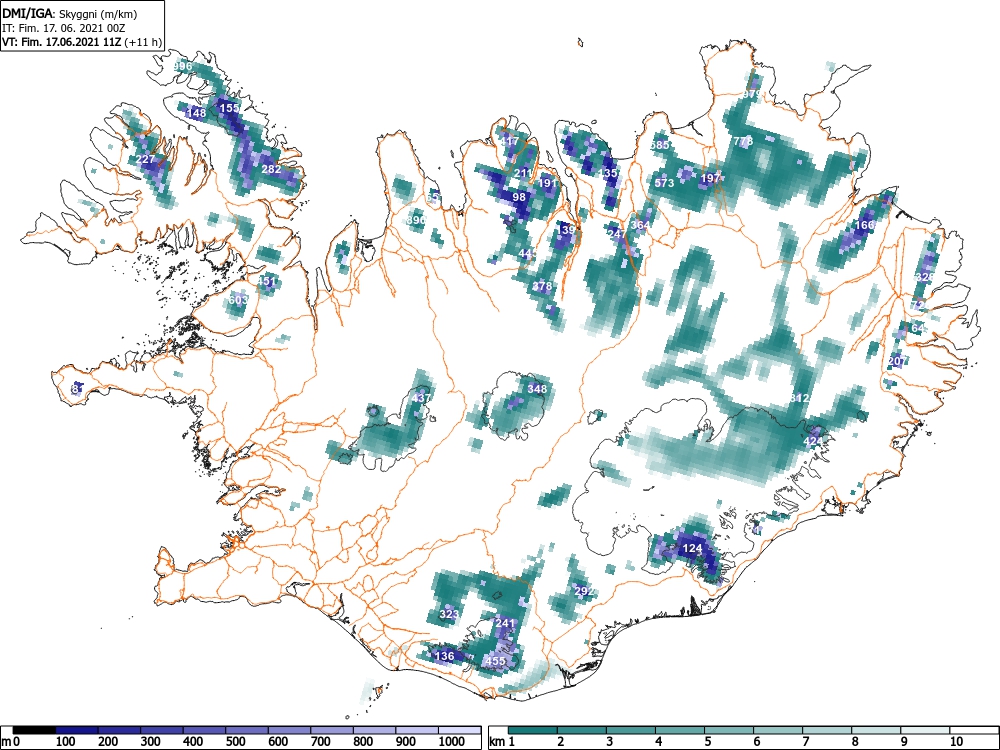
Task: Select the 585 visibility label
Action: pyautogui.click(x=659, y=145)
